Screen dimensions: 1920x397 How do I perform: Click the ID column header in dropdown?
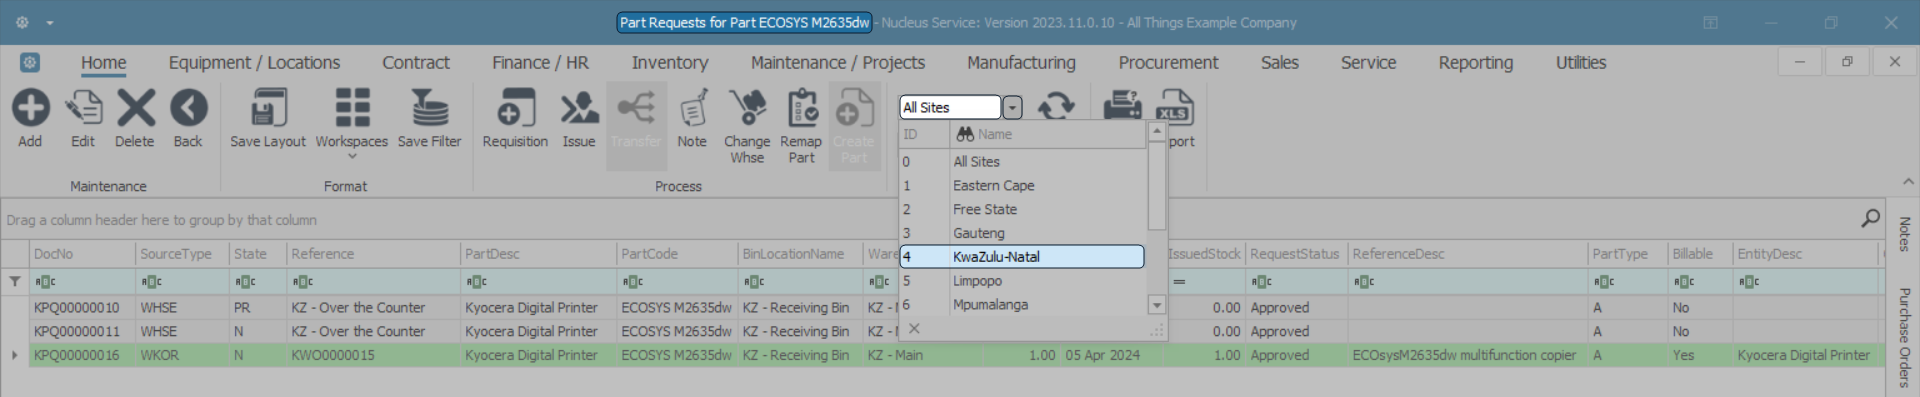click(x=924, y=134)
